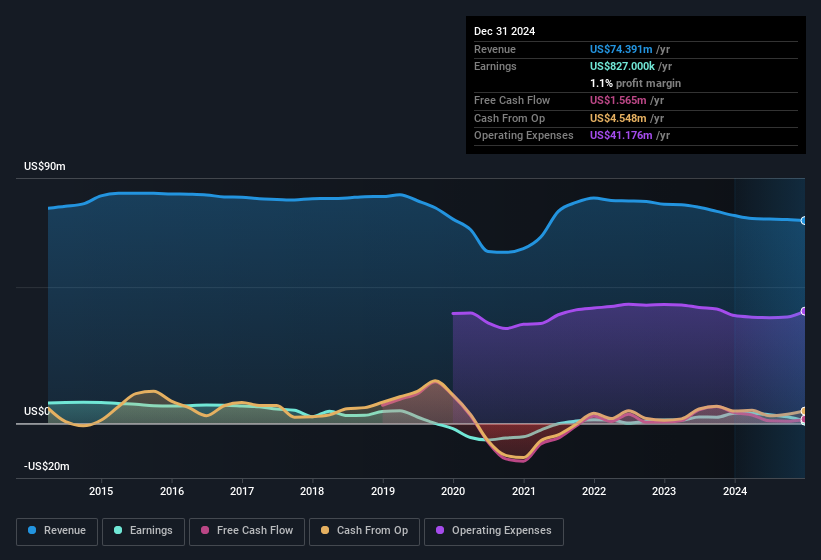Click the US$90m y-axis label
Screen dimensions: 821x560
pos(45,166)
